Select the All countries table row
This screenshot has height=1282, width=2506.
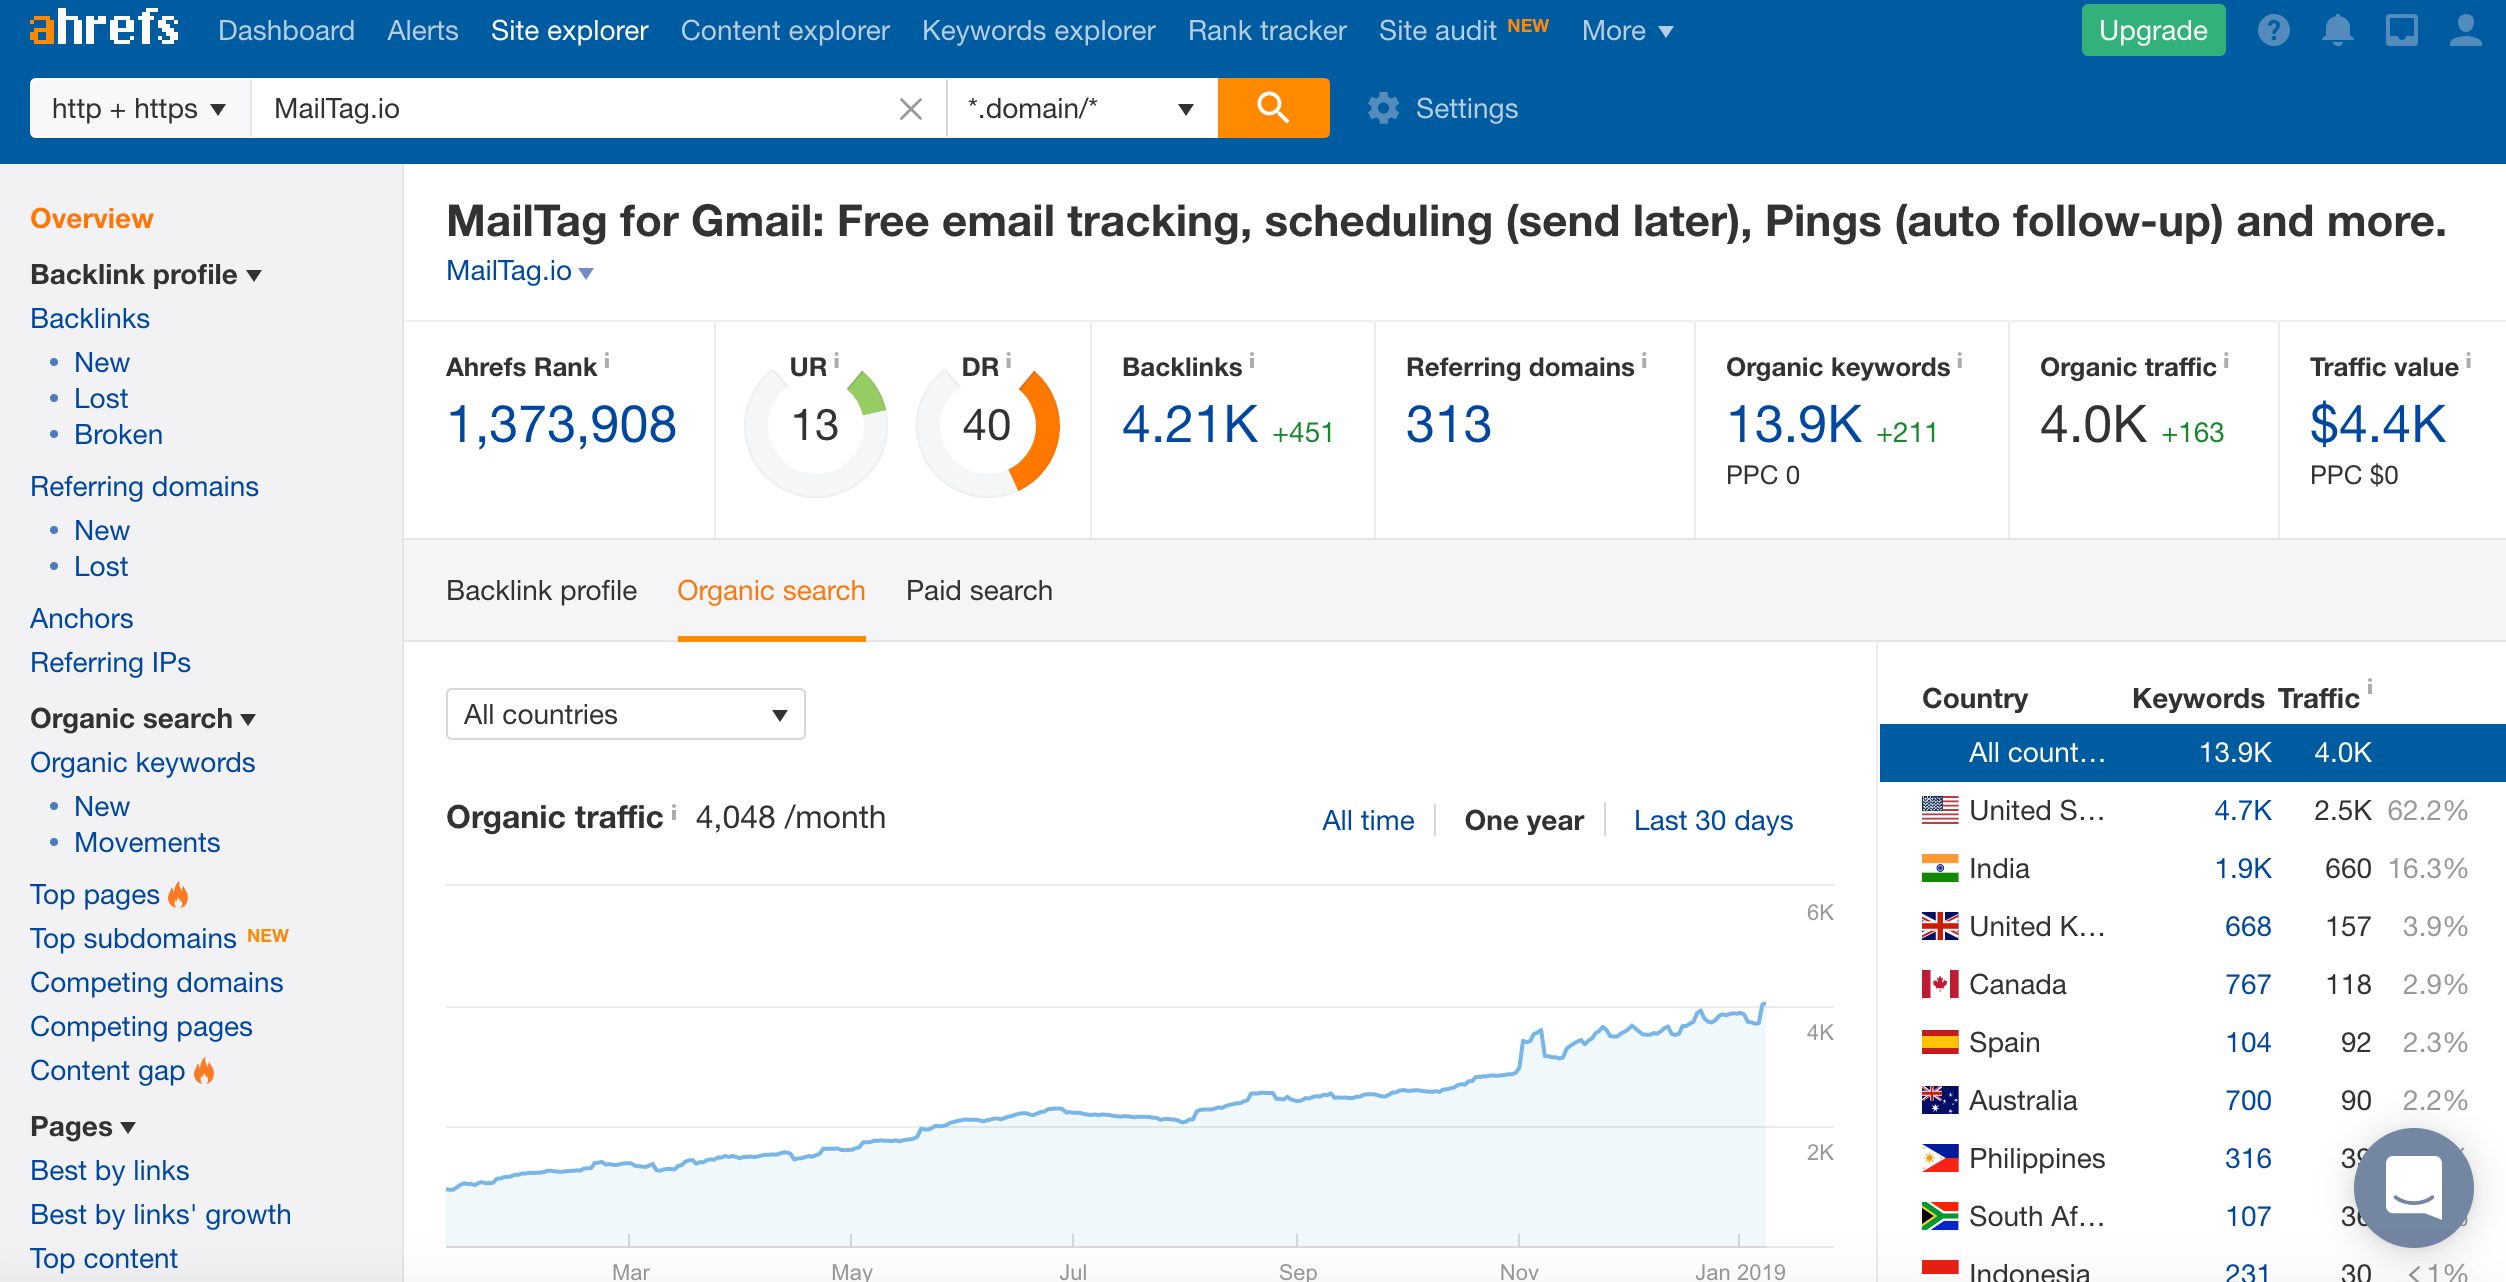pyautogui.click(x=2193, y=752)
